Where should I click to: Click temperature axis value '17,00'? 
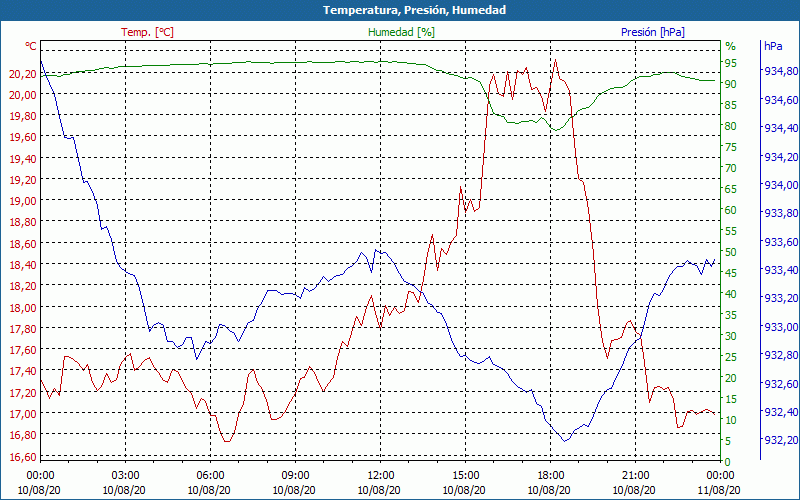pos(23,414)
